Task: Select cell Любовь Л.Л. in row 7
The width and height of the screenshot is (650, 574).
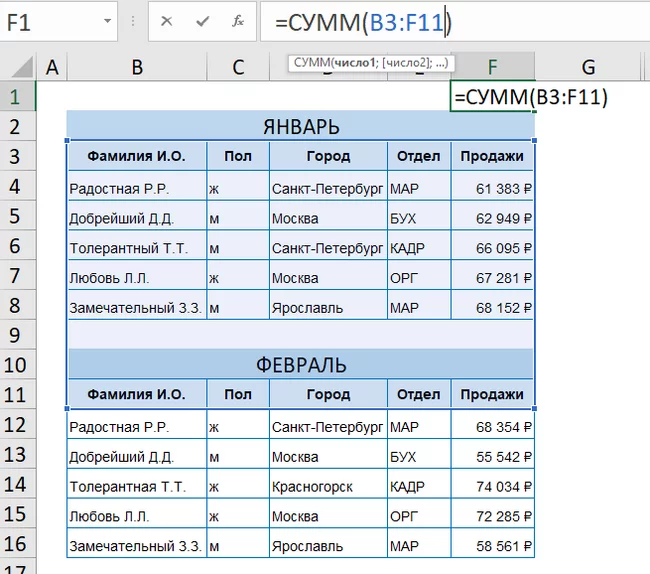Action: click(137, 276)
